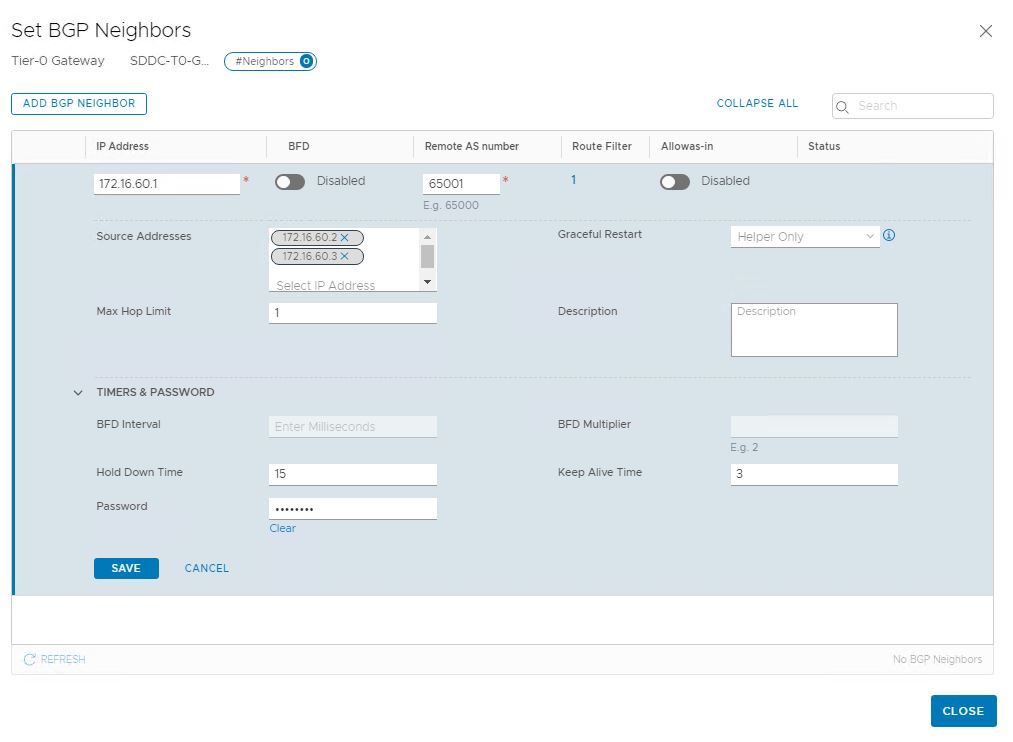Remove the 172.16.60.2 source address chip
1013x742 pixels.
click(x=344, y=238)
